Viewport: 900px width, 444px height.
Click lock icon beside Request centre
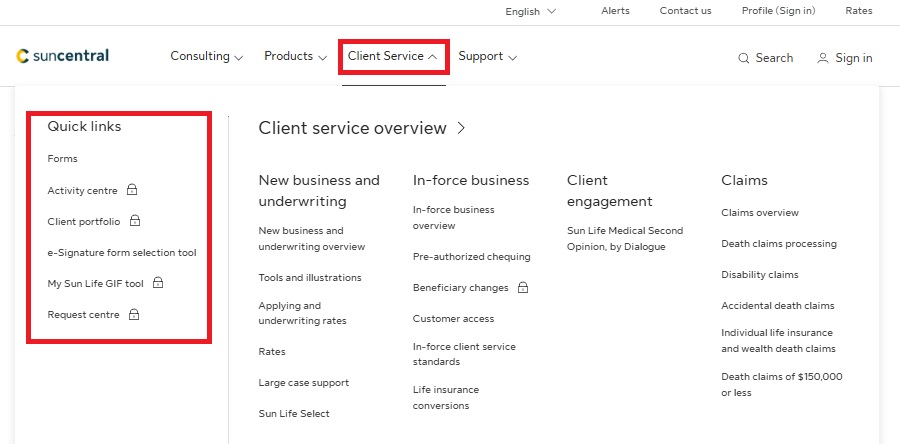pyautogui.click(x=134, y=314)
